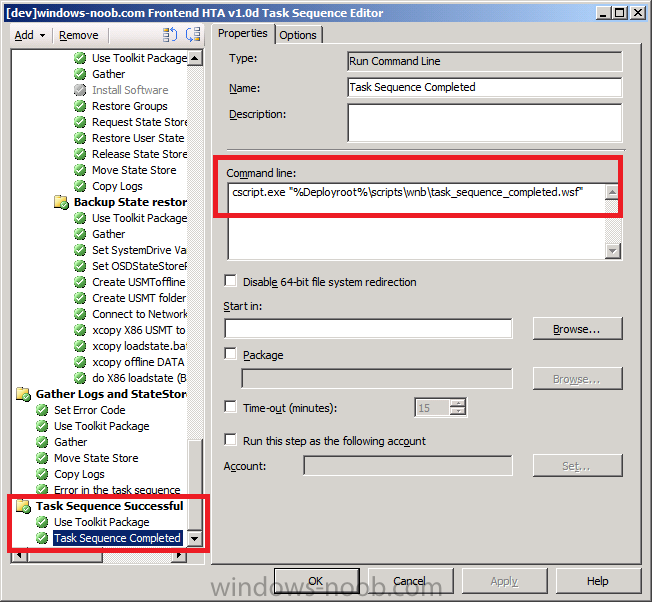Select the Install Software step
The image size is (652, 602).
130,90
